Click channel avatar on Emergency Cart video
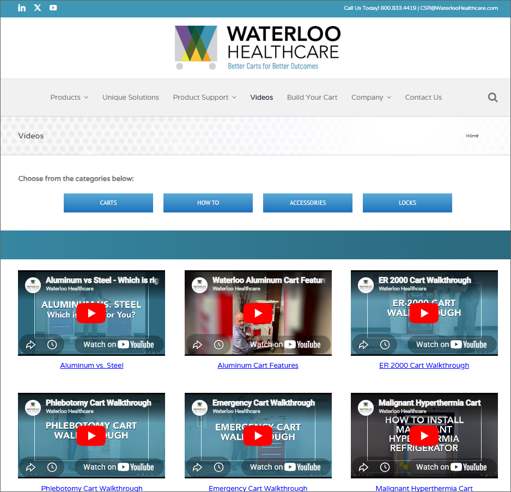 [200, 408]
